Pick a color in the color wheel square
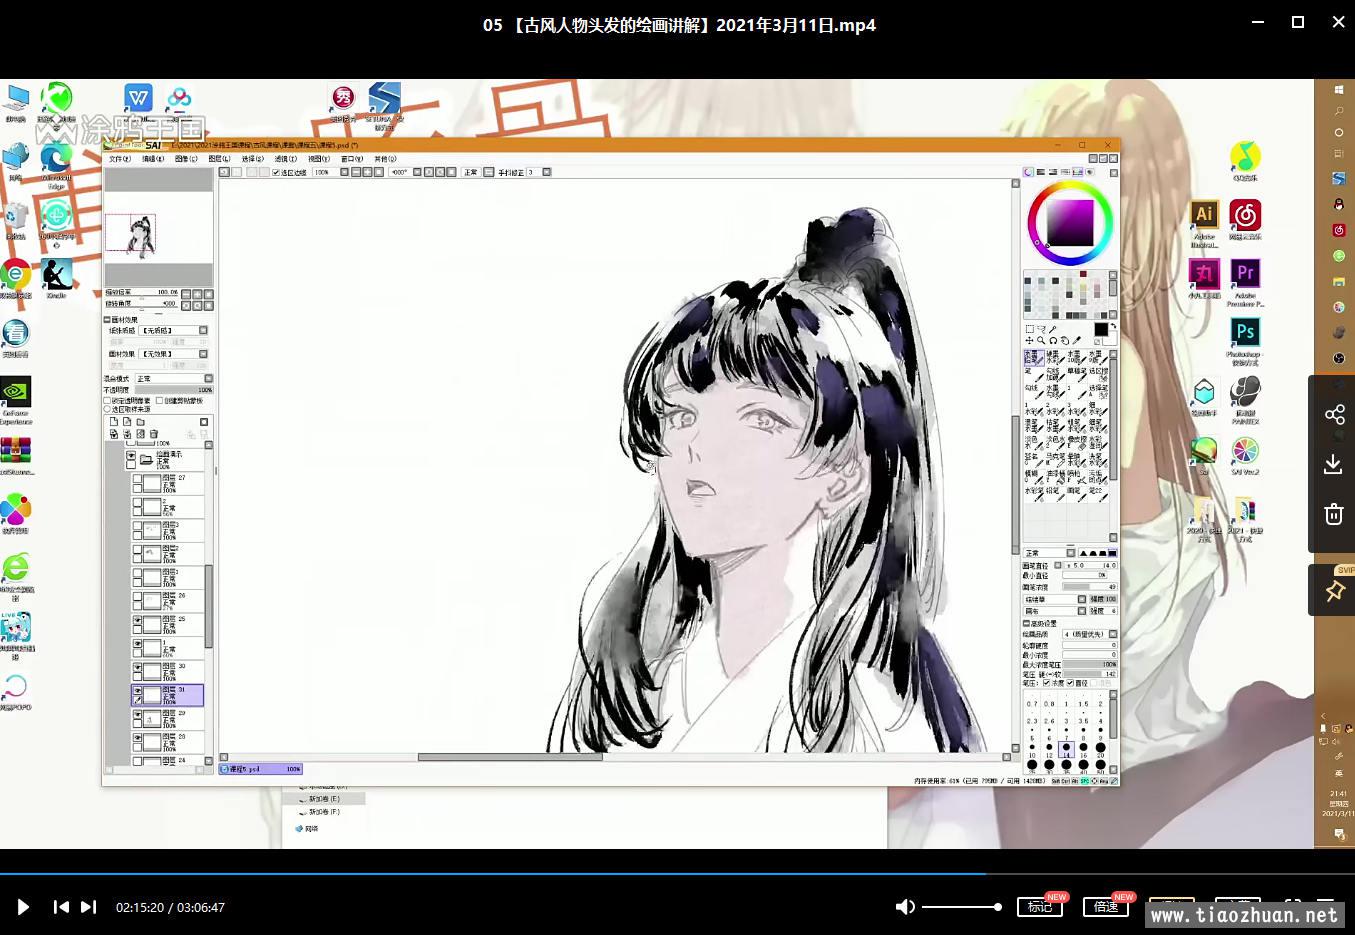 click(x=1069, y=221)
